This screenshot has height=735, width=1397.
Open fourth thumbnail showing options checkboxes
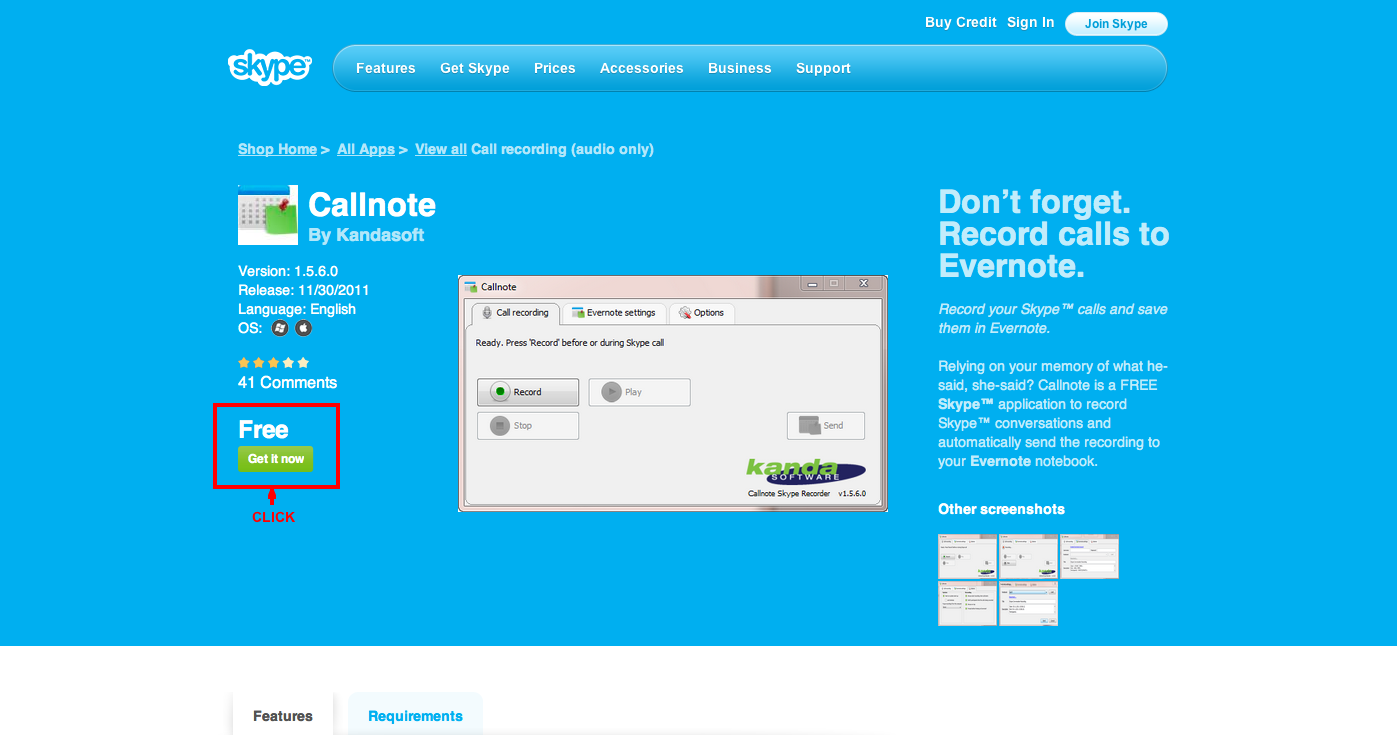coord(968,604)
